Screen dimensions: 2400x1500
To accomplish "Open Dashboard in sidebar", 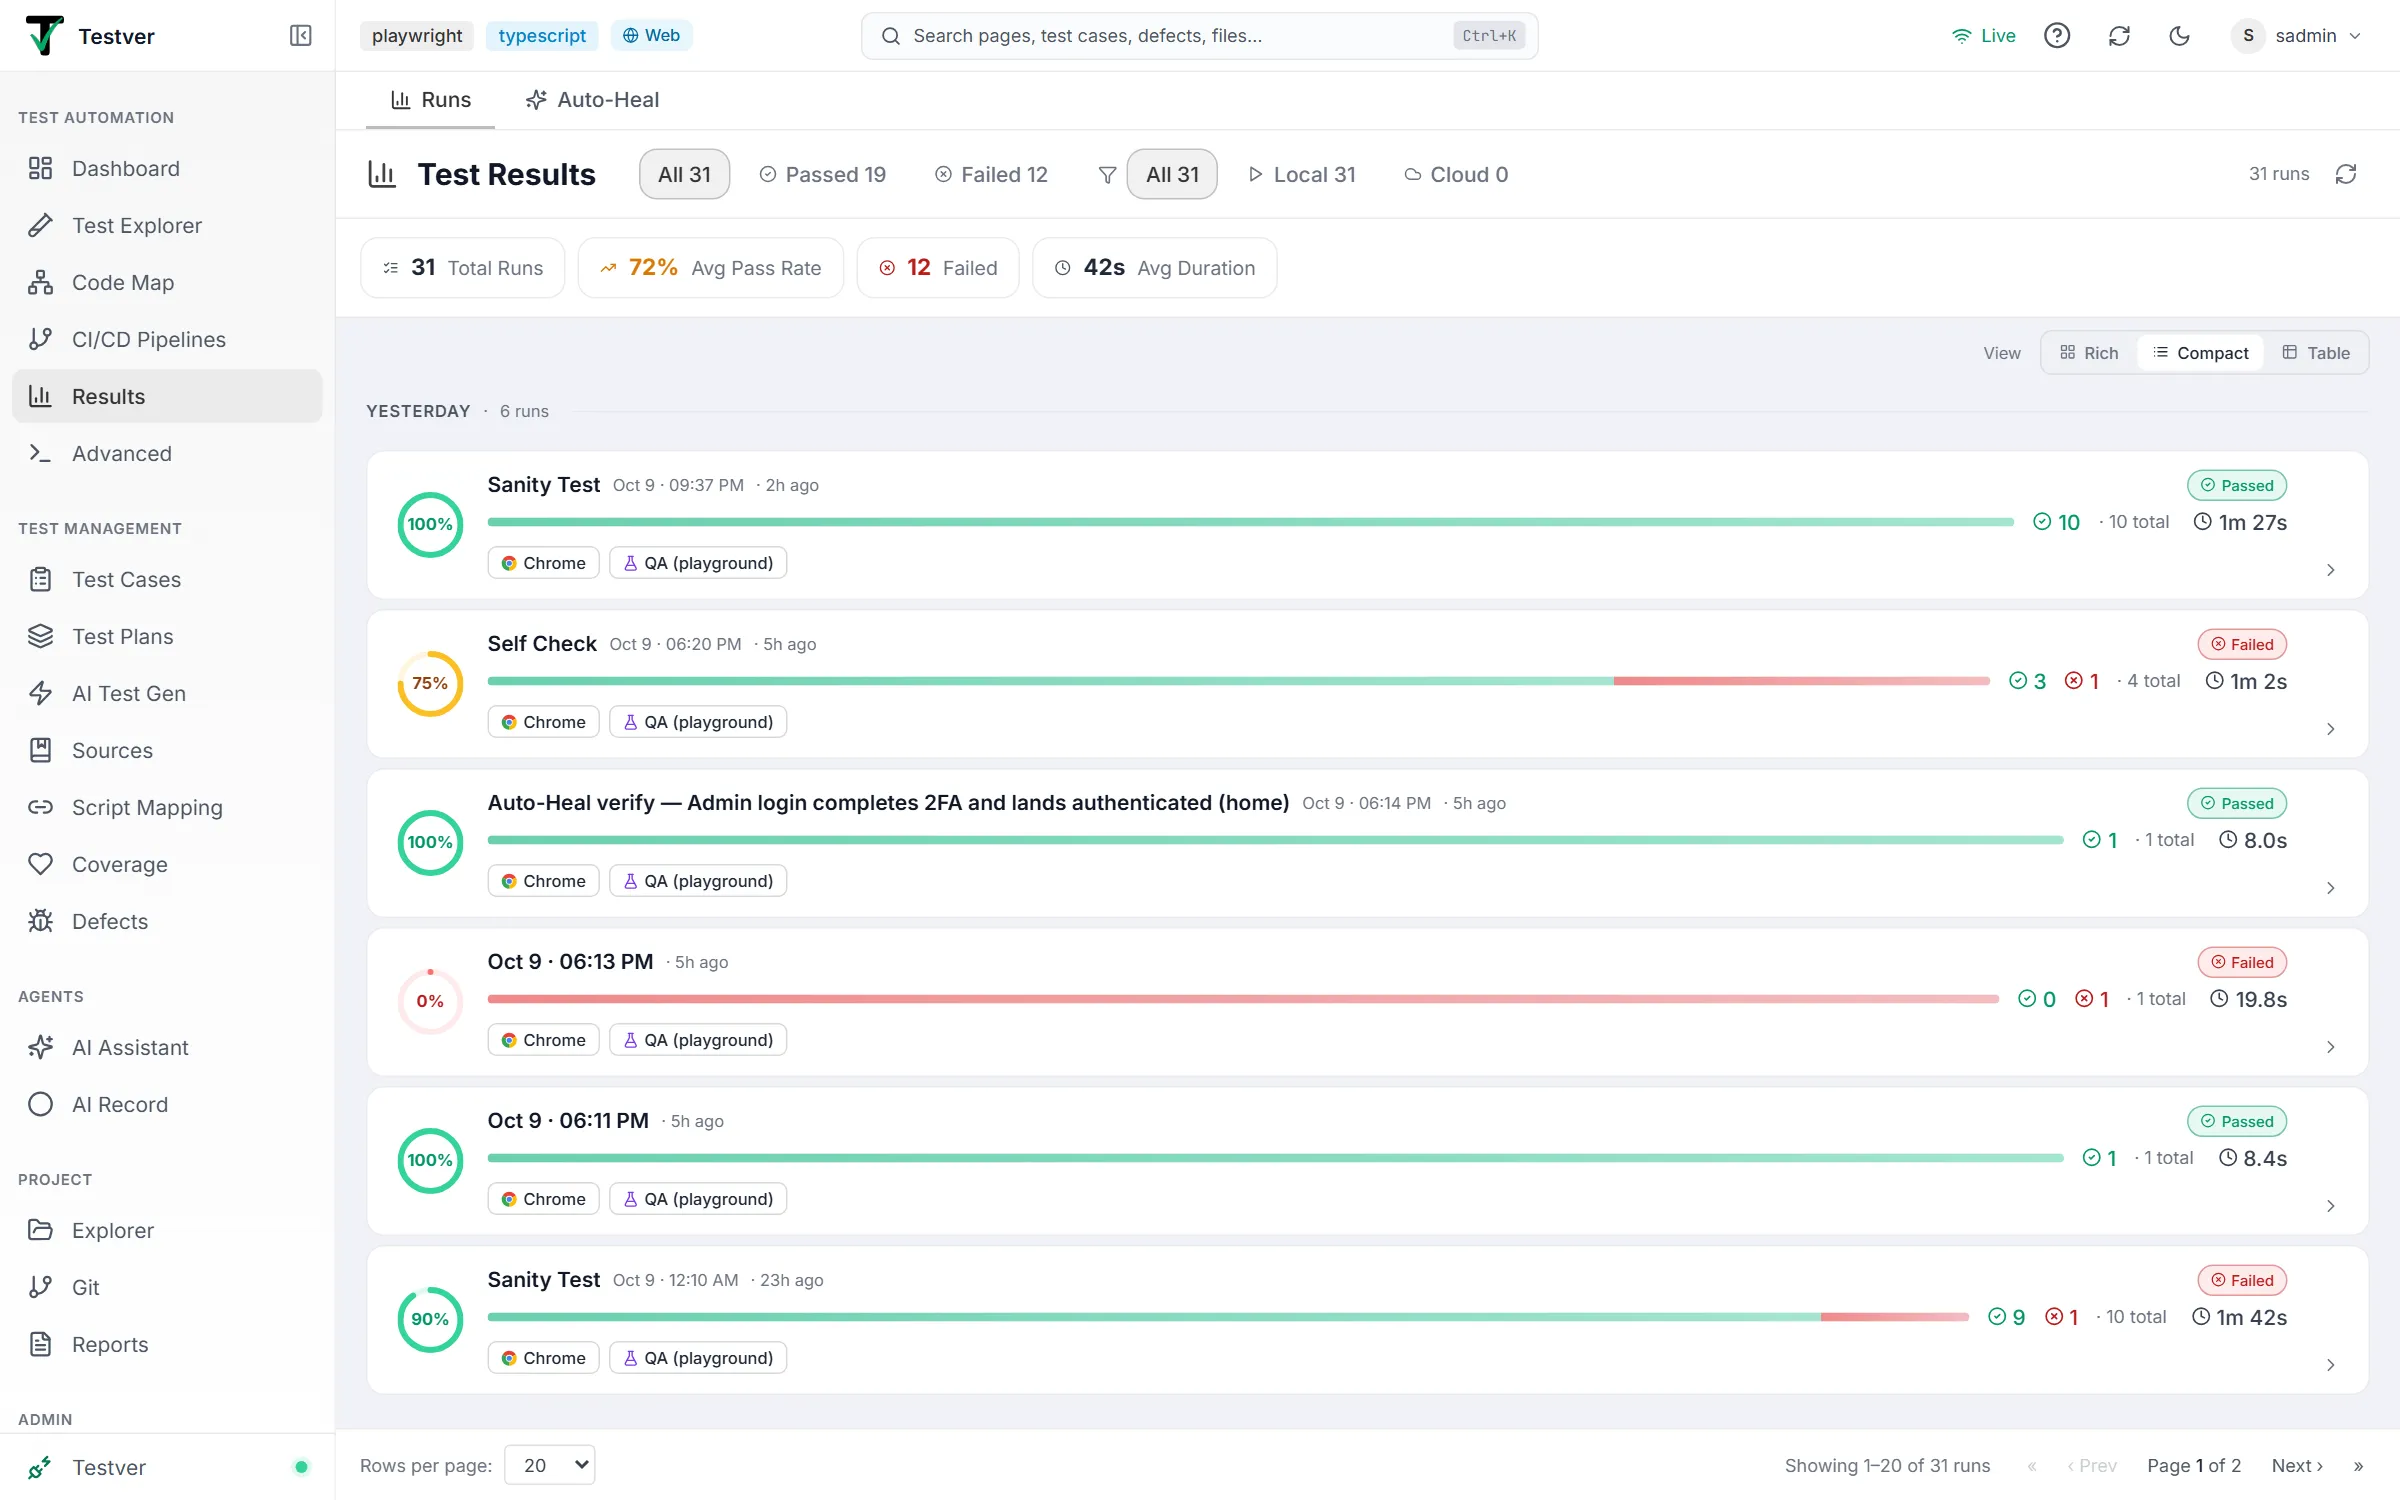I will coord(167,168).
